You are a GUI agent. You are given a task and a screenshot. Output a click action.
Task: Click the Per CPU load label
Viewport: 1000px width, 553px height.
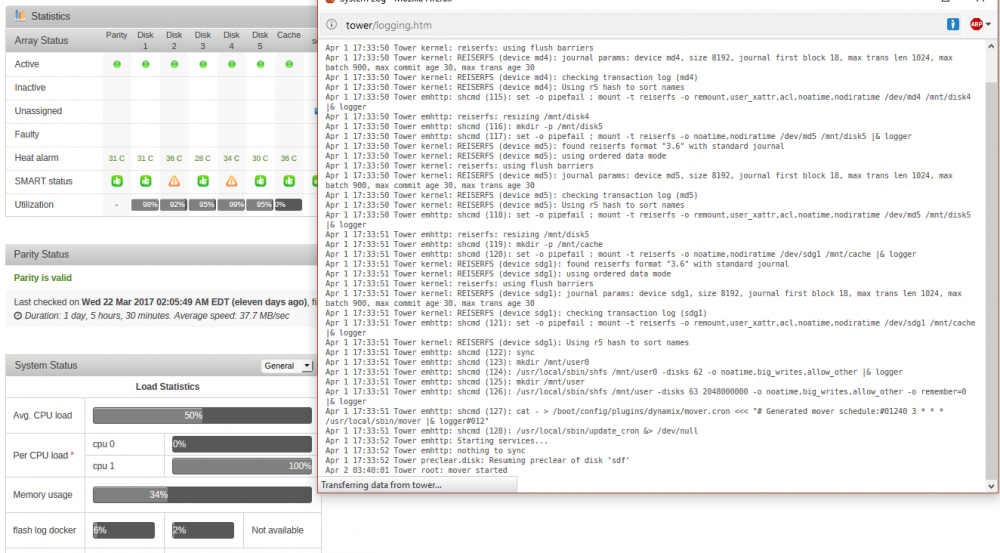coord(43,455)
